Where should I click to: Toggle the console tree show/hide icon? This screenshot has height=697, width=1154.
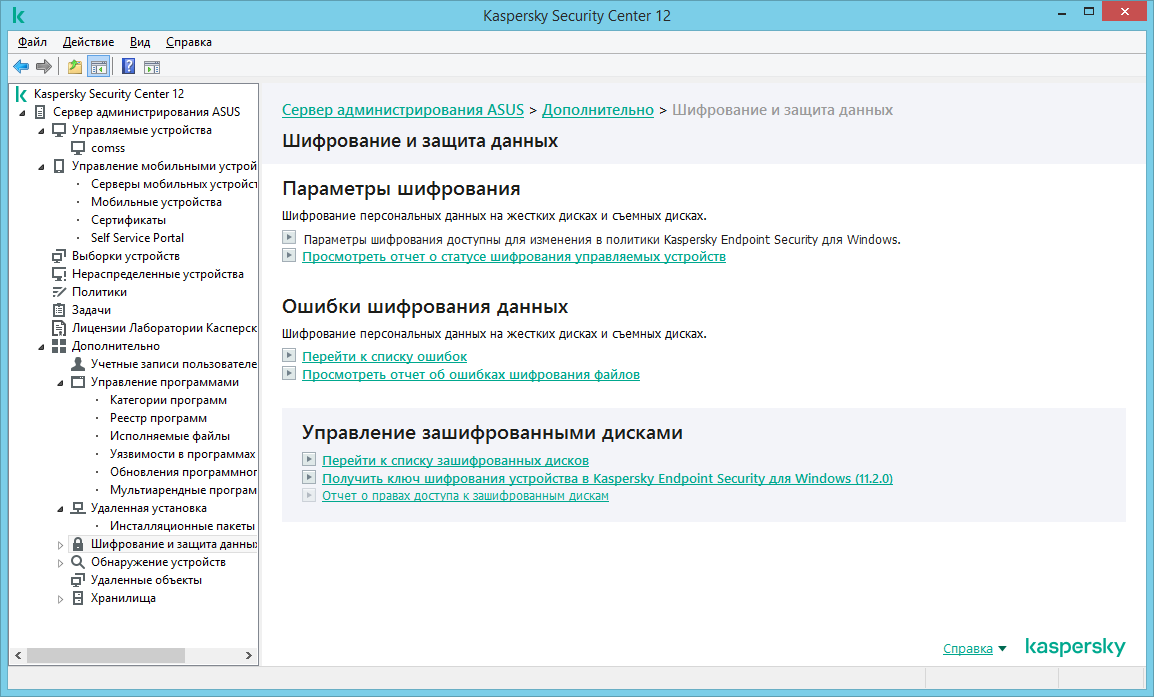99,67
